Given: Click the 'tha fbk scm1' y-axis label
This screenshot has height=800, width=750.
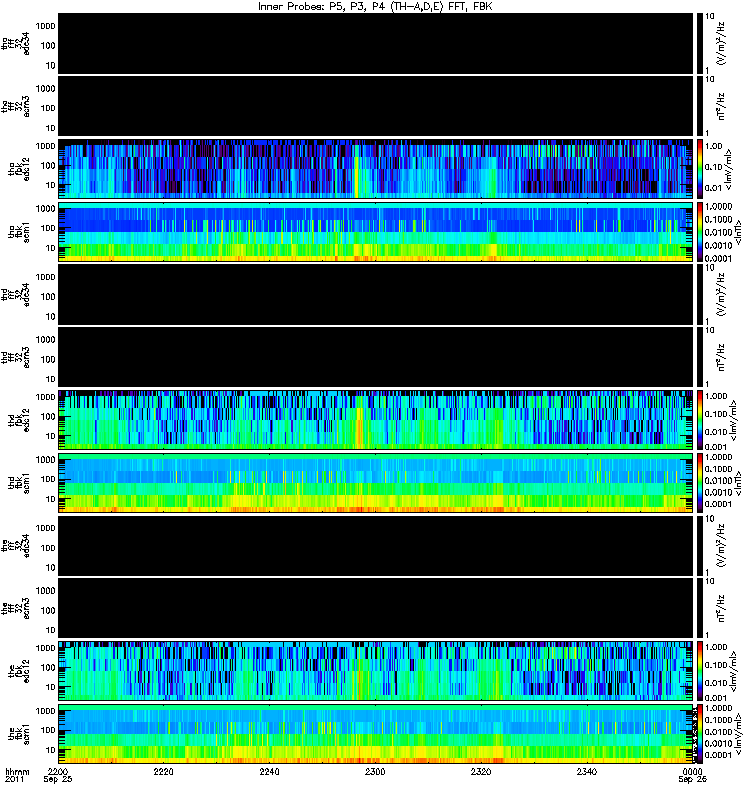Looking at the screenshot, I should pos(19,232).
